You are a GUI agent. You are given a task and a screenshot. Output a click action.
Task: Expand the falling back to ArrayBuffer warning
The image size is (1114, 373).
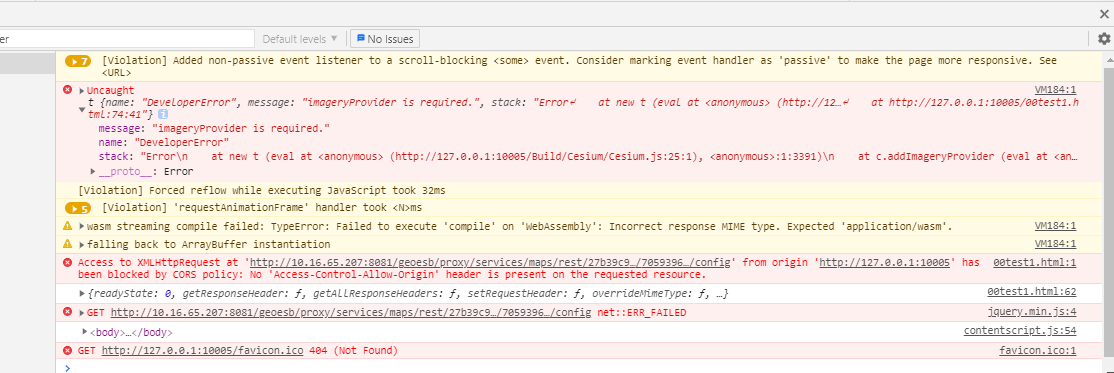click(82, 244)
